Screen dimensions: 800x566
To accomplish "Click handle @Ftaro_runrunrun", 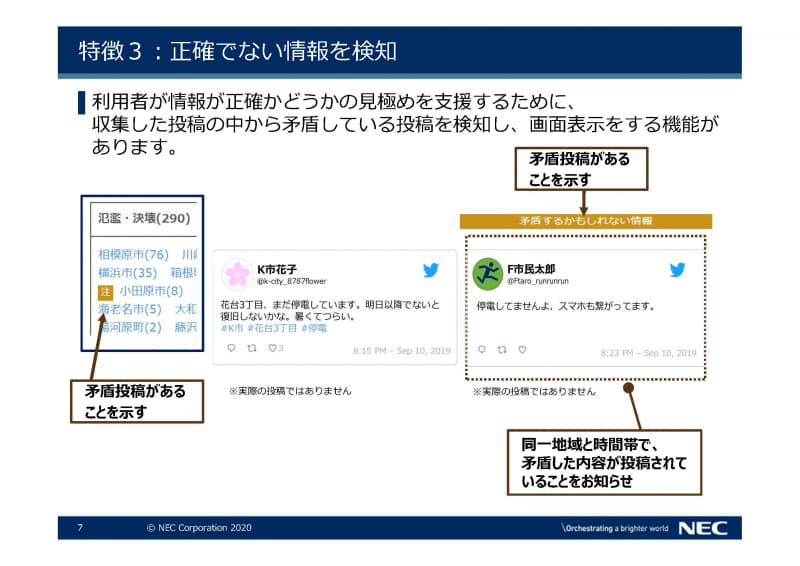I will (538, 281).
